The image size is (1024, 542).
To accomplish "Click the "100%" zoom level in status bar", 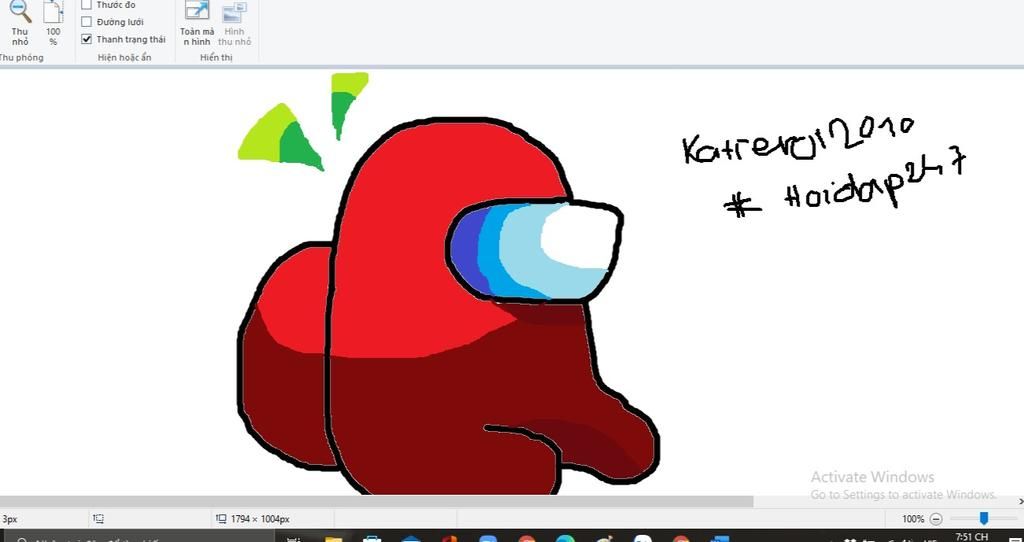I will click(x=913, y=519).
